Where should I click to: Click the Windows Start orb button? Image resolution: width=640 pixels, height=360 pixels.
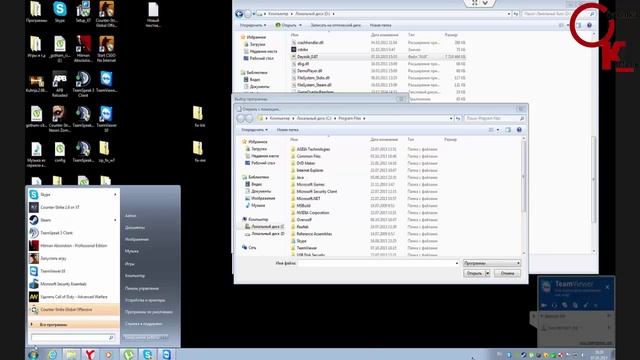[33, 354]
